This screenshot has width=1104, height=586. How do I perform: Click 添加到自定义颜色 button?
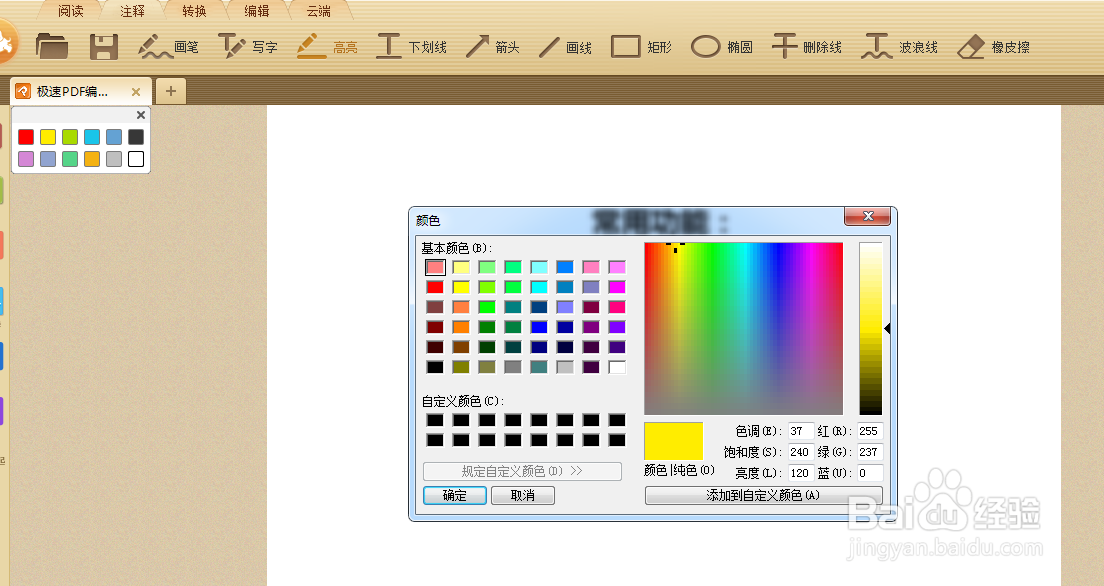pyautogui.click(x=763, y=495)
